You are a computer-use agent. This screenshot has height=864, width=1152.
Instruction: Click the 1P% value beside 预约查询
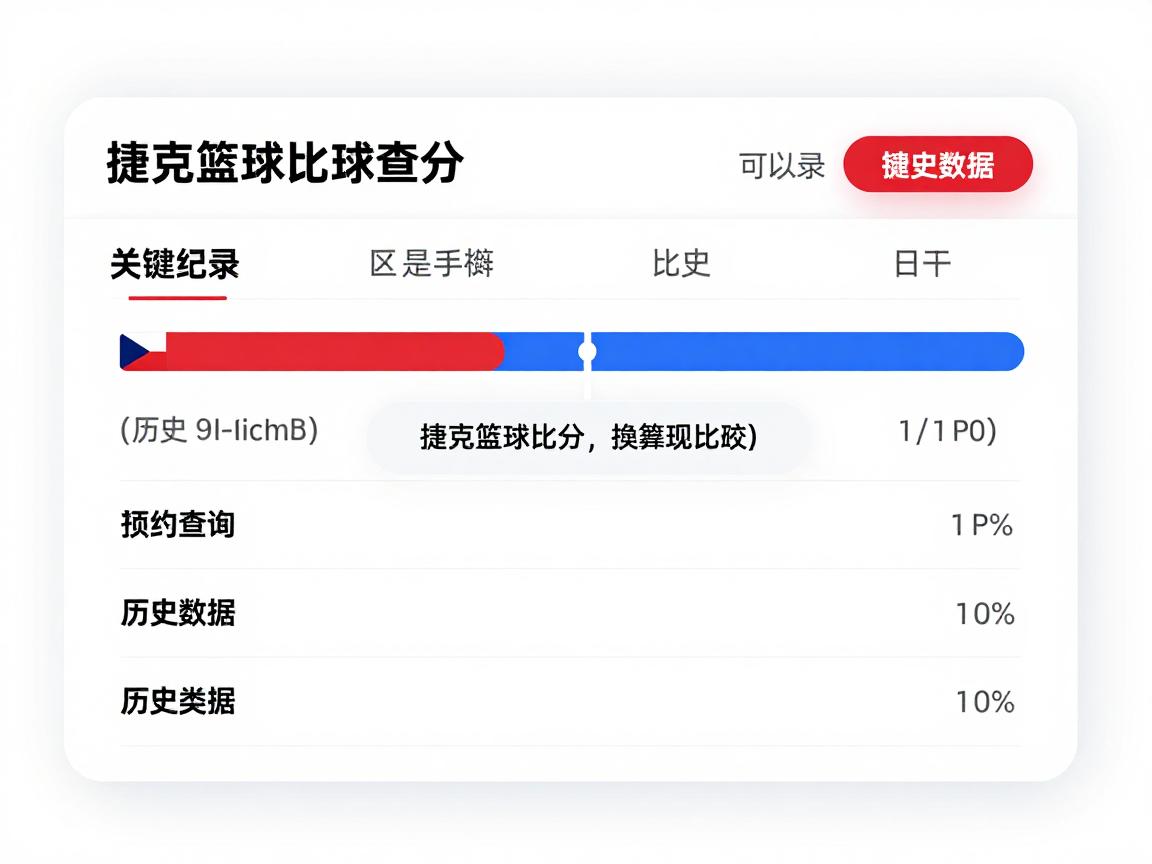point(982,525)
